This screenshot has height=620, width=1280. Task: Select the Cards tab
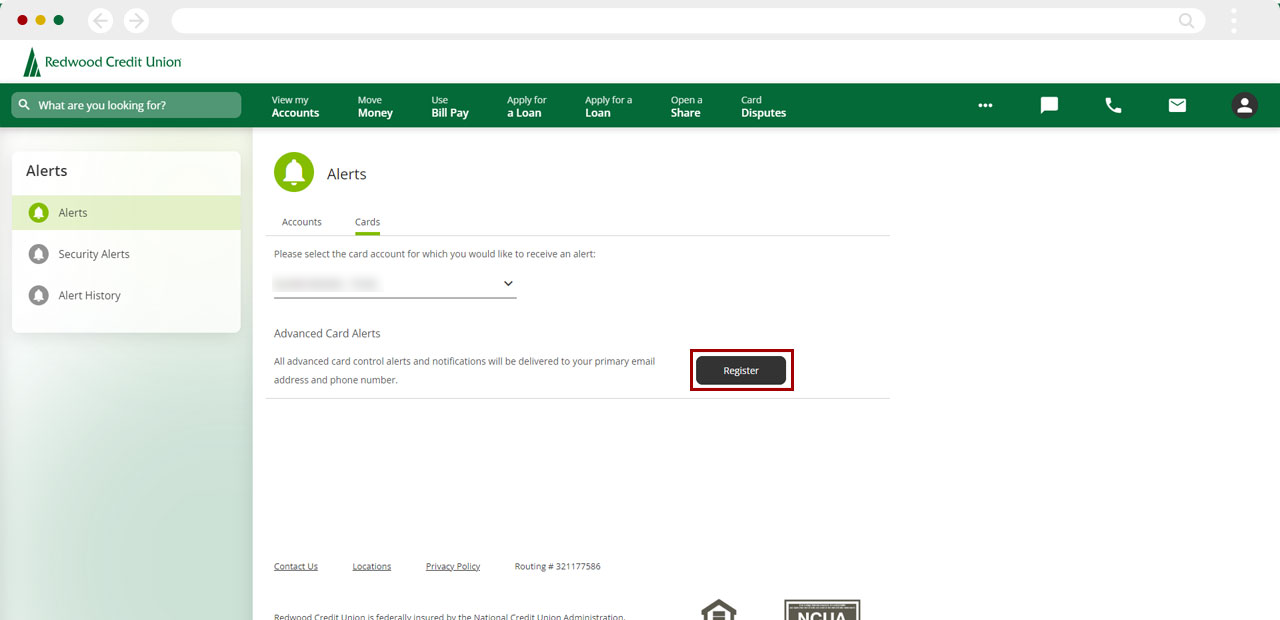point(367,222)
